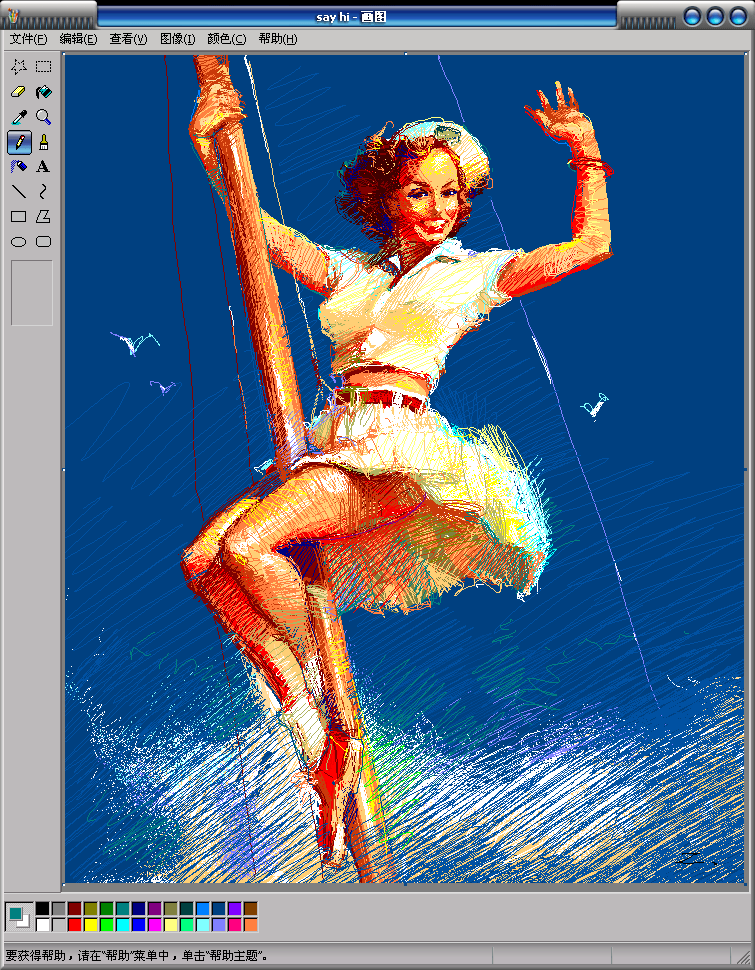755x970 pixels.
Task: Pick the Rounded Rectangle tool
Action: [43, 242]
